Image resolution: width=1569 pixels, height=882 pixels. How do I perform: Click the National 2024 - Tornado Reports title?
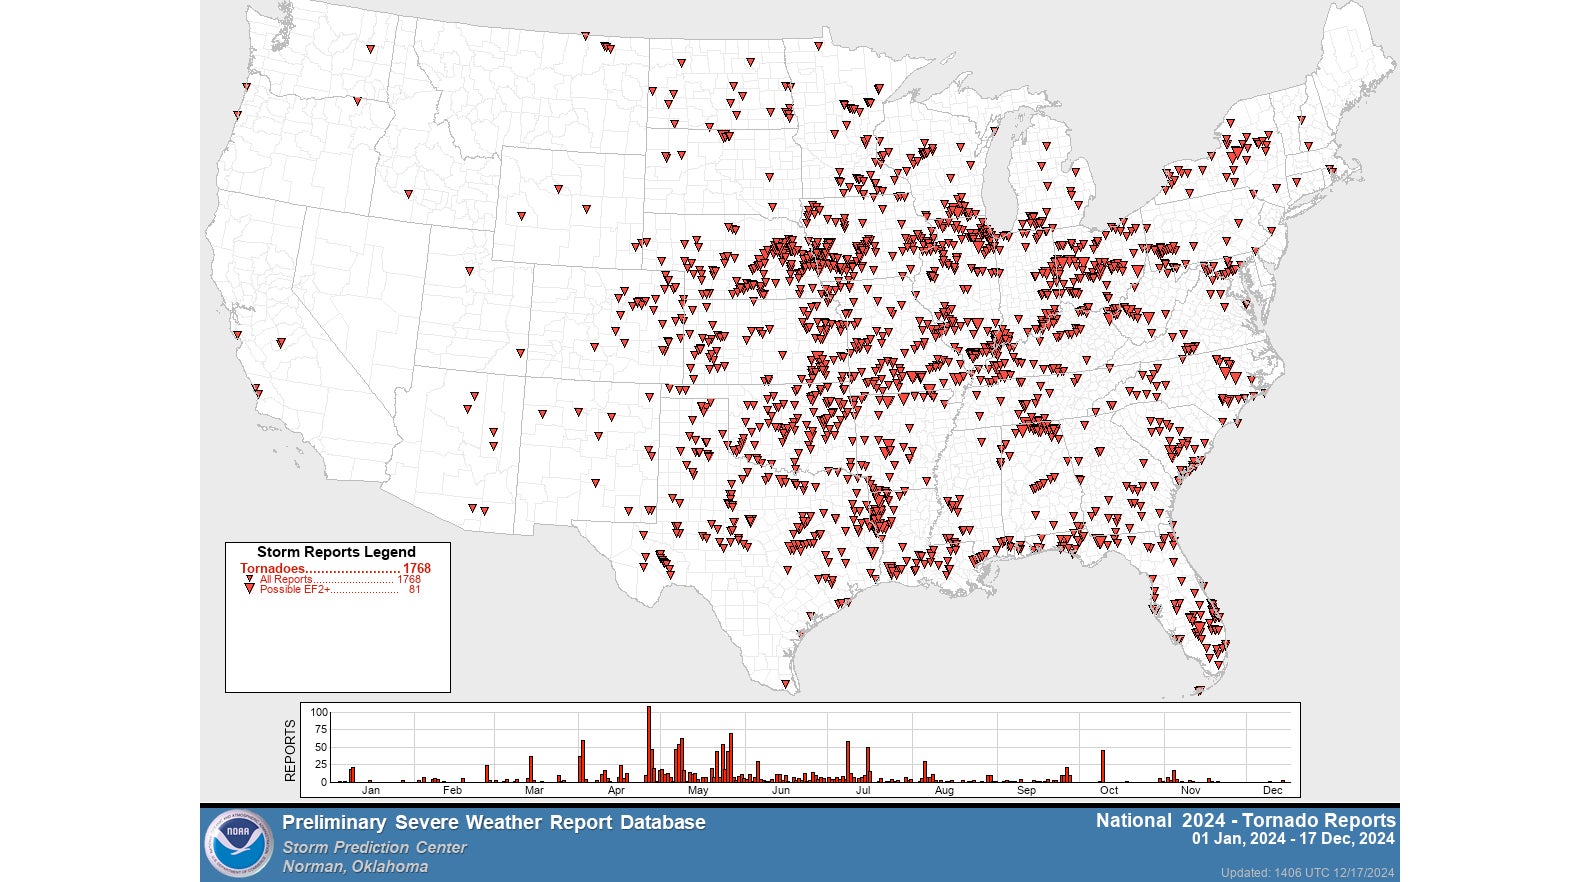[1245, 820]
